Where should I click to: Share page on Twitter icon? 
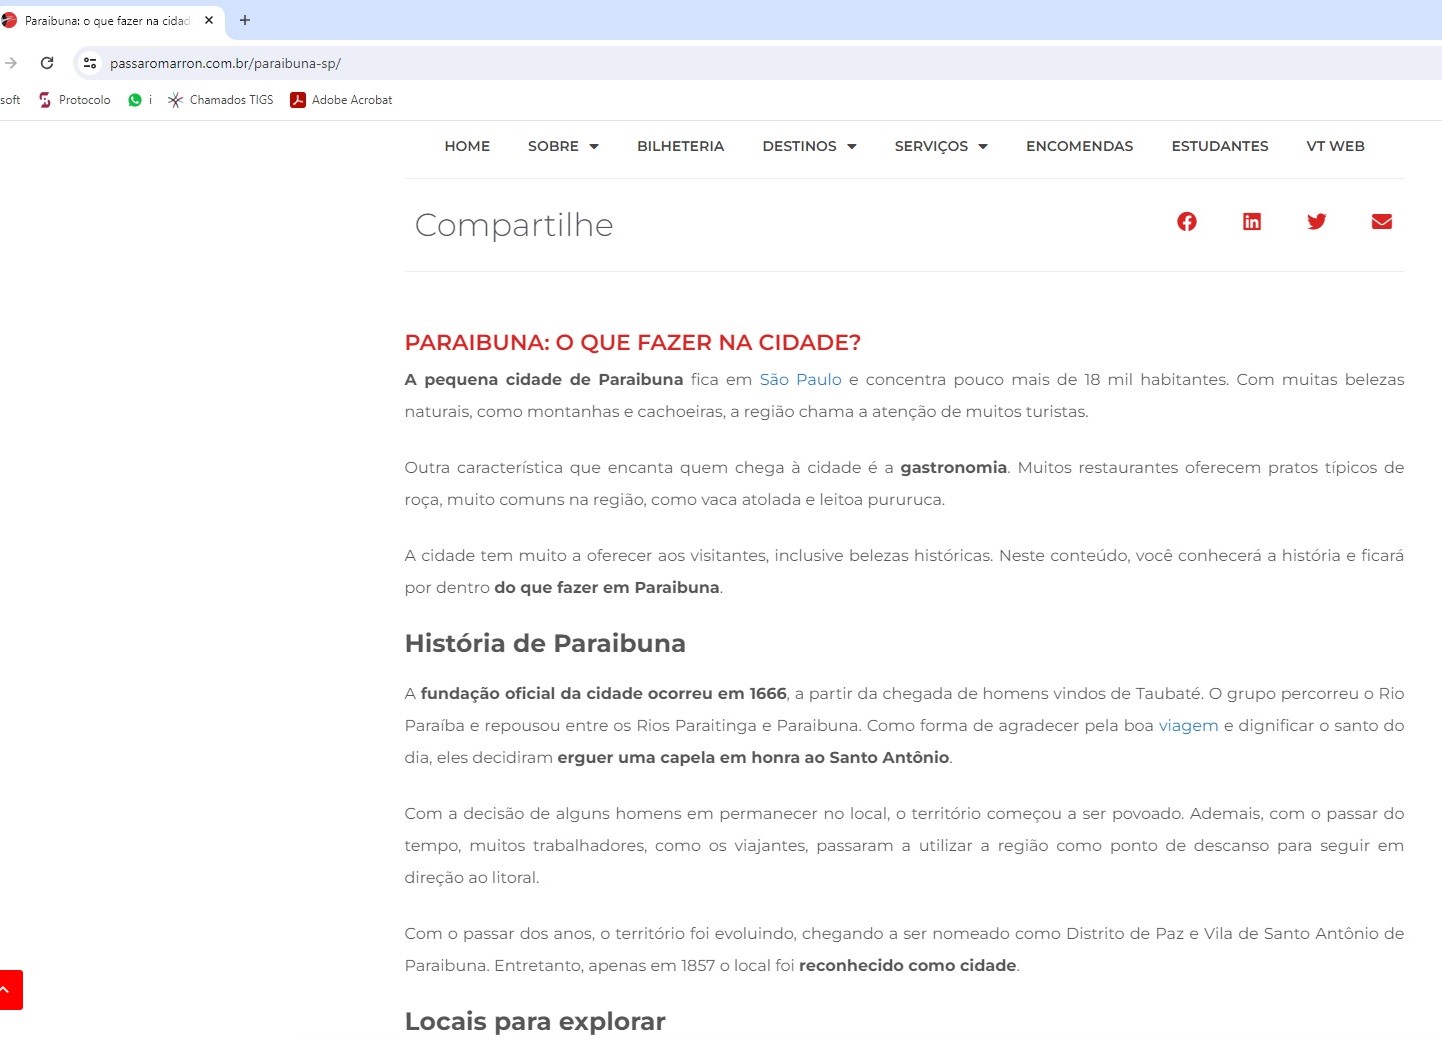tap(1316, 222)
